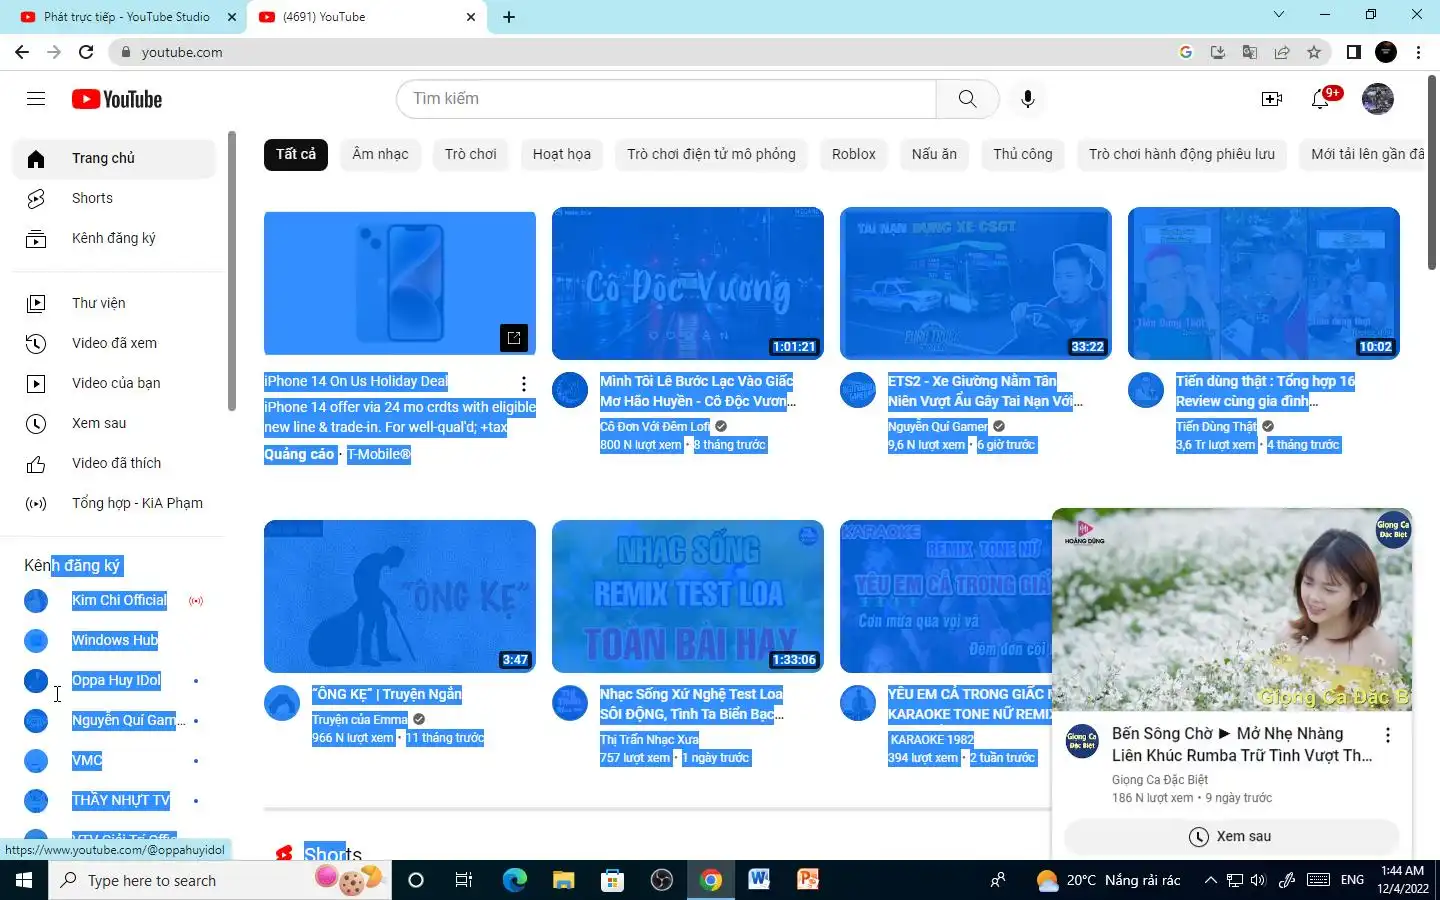Click the YouTube logo
Viewport: 1440px width, 900px height.
[x=117, y=99]
